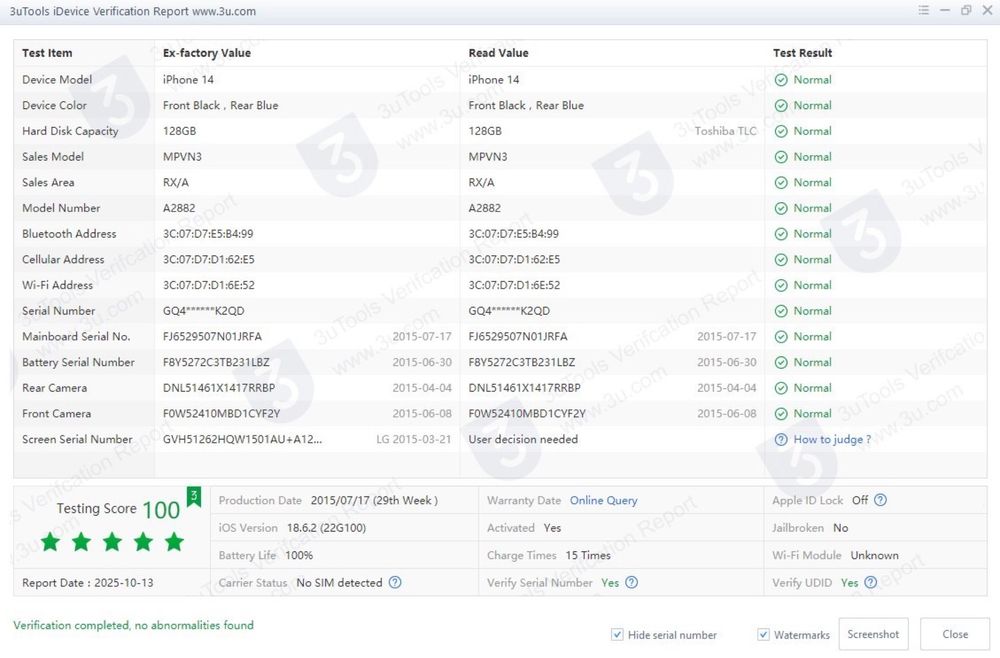Image resolution: width=1000 pixels, height=658 pixels.
Task: Click the Screen Serial Number row label
Action: [x=77, y=439]
